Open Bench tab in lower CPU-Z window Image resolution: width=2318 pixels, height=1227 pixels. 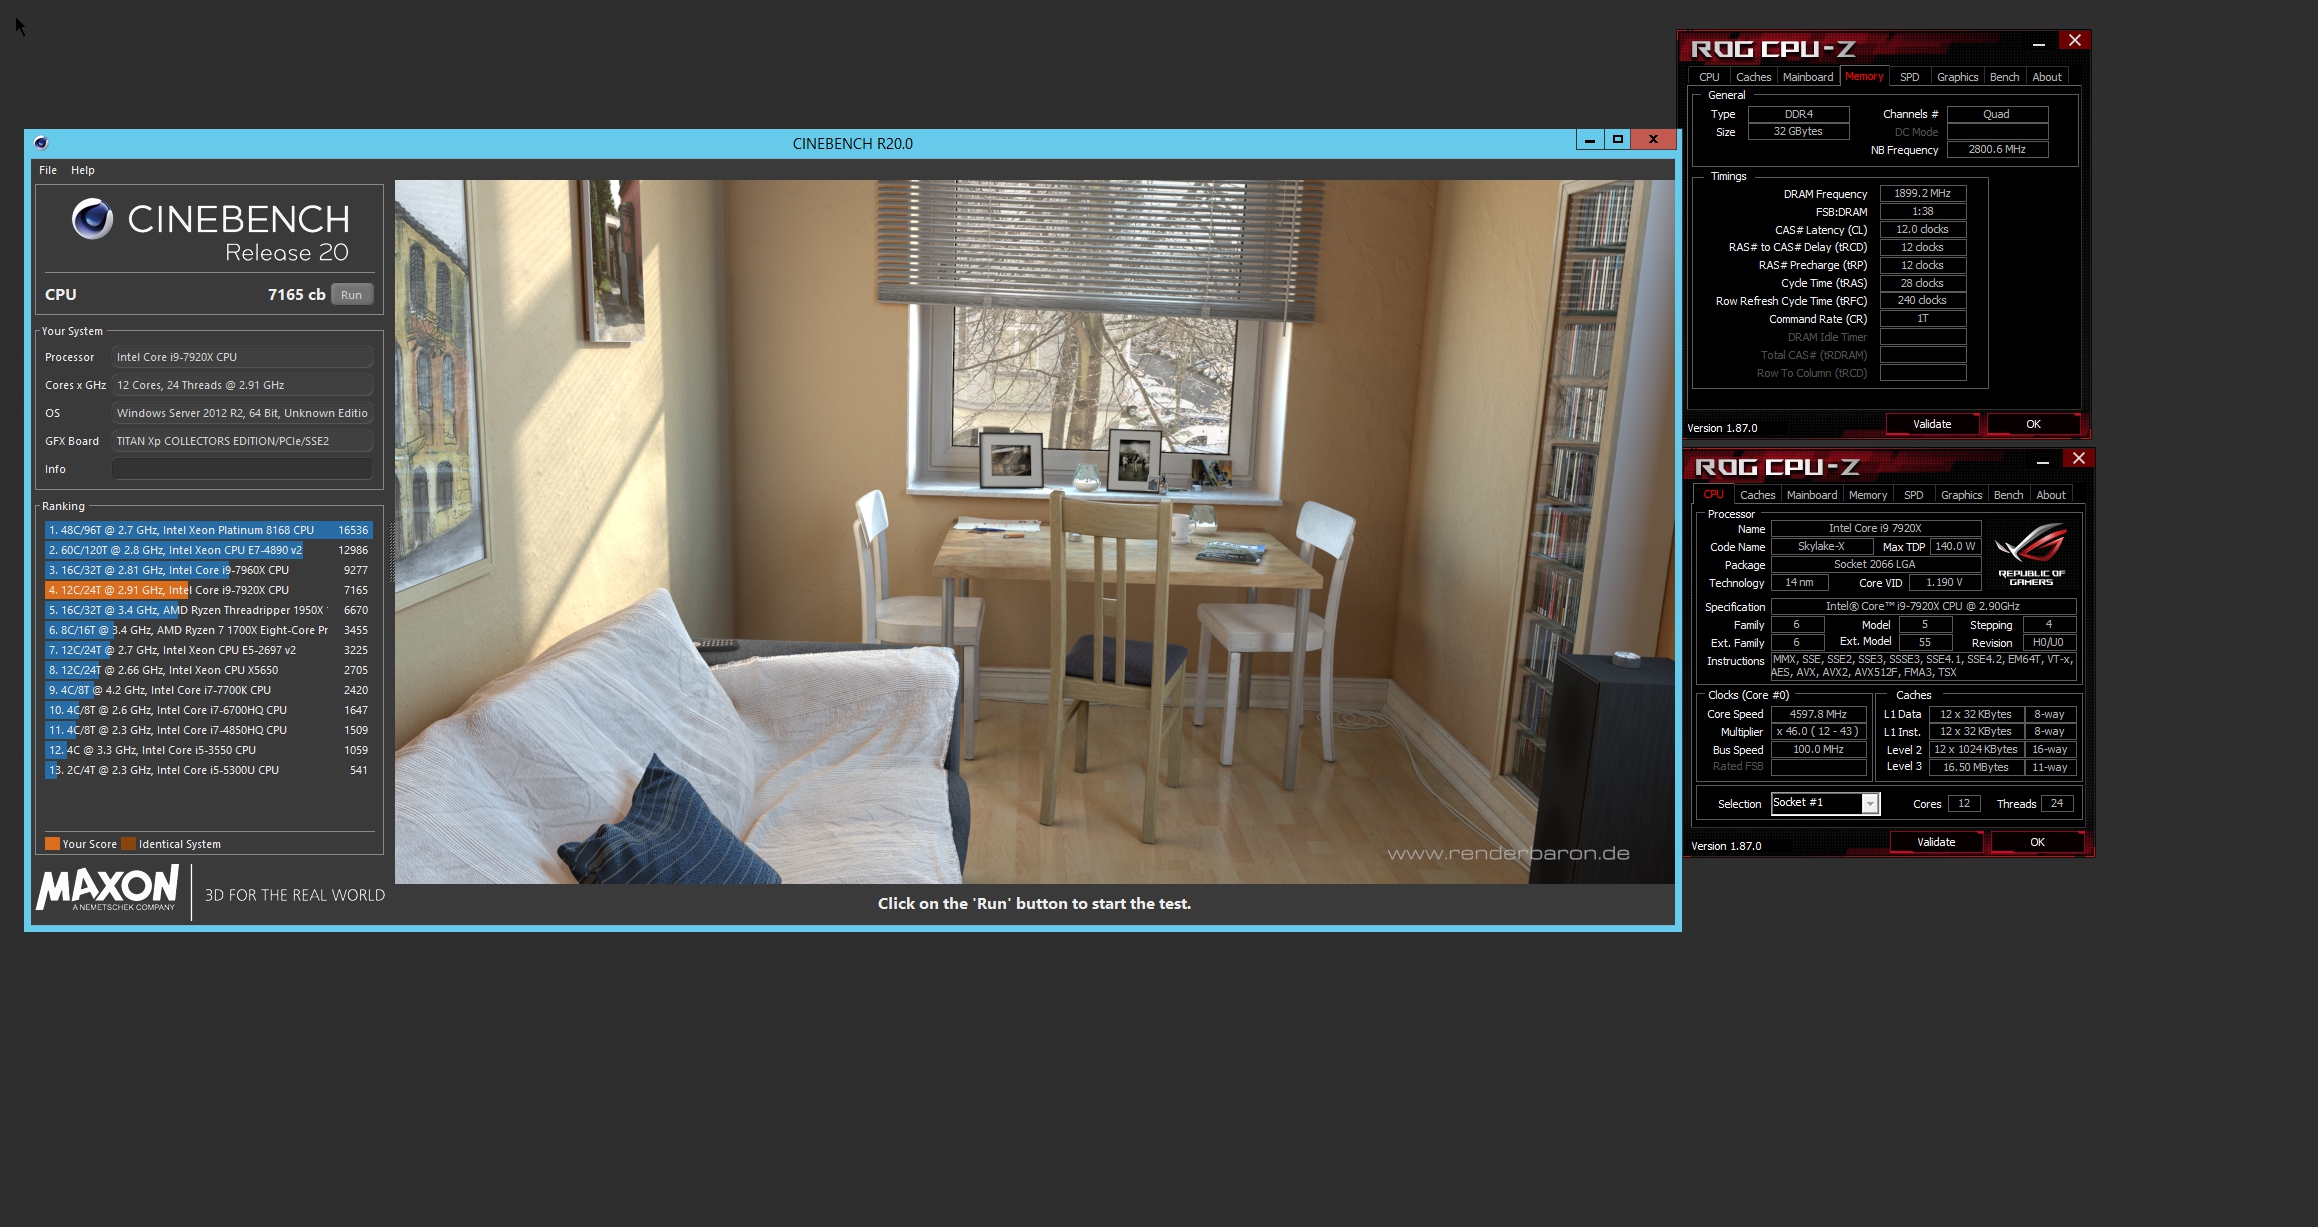2008,495
